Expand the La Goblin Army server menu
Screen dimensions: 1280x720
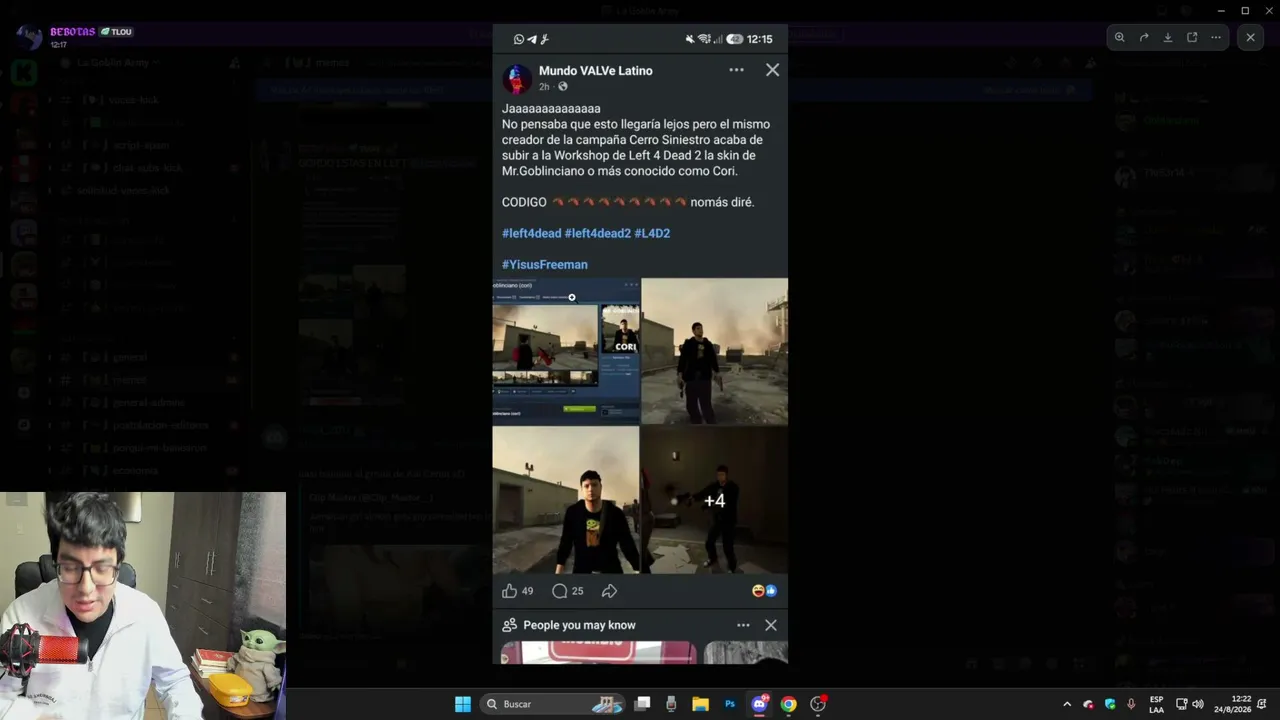pos(120,62)
